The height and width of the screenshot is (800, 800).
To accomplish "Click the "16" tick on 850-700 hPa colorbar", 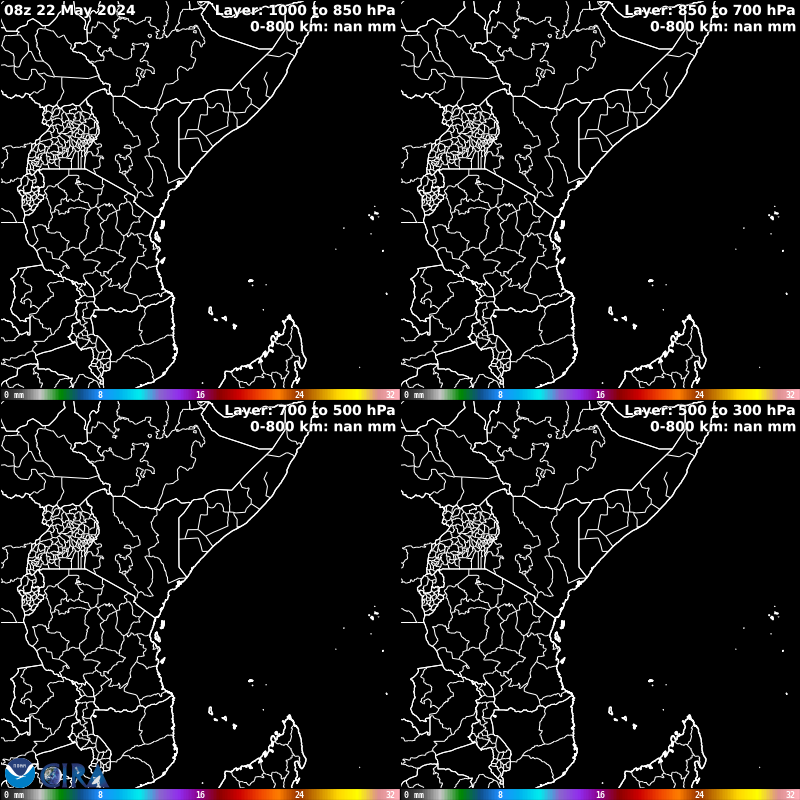I will [601, 395].
